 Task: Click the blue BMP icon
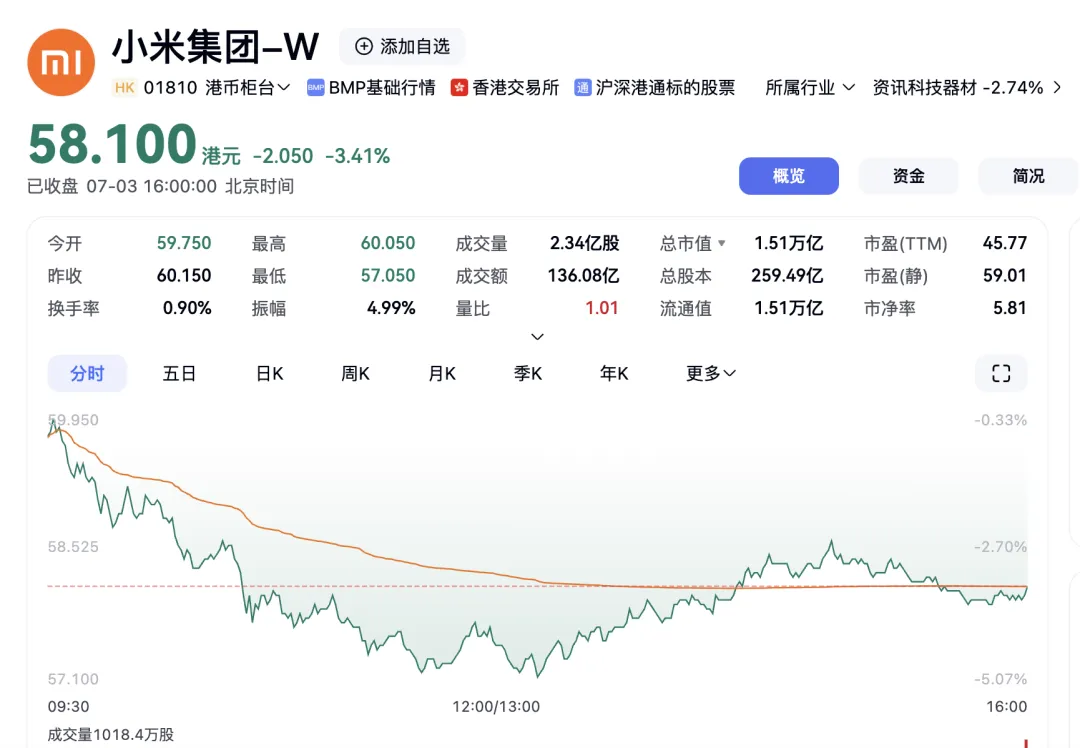315,87
